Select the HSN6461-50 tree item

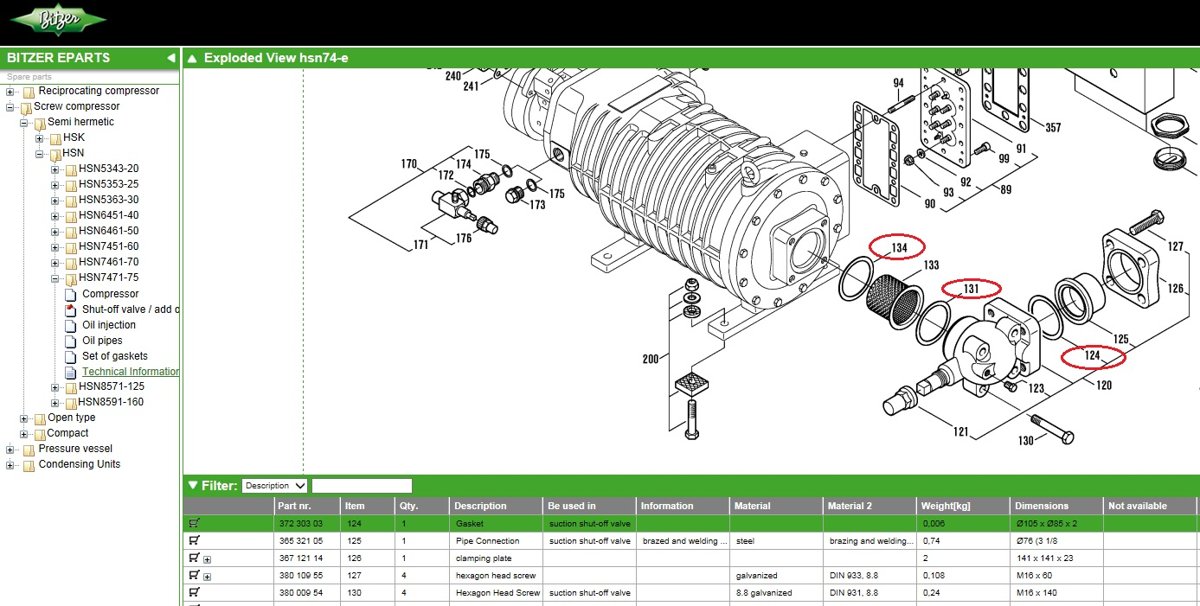click(x=109, y=231)
